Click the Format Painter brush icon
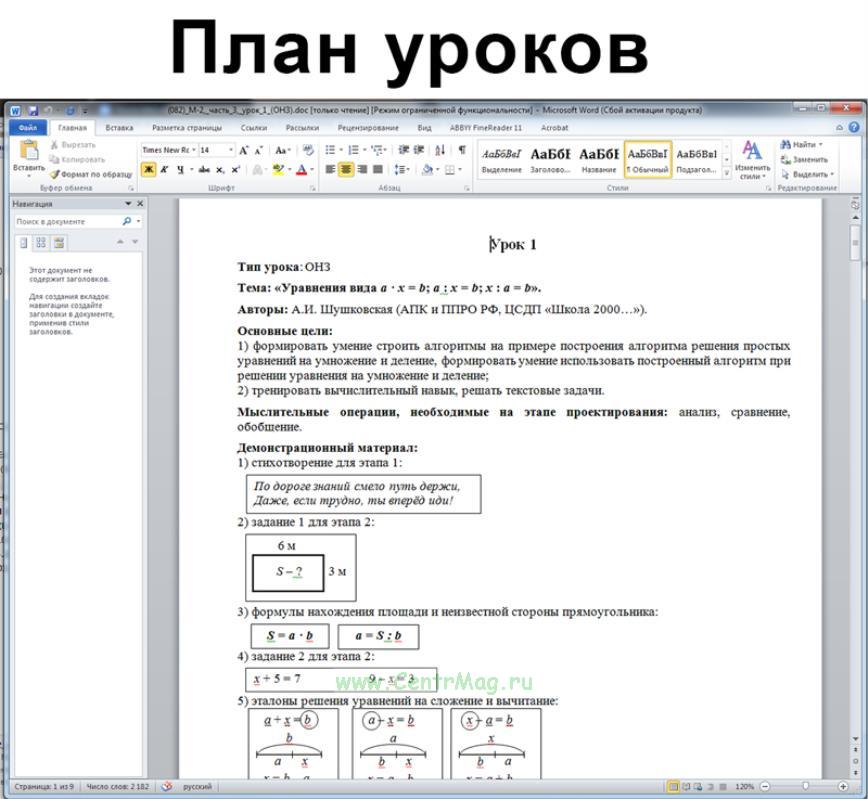Image resolution: width=868 pixels, height=799 pixels. coord(54,174)
